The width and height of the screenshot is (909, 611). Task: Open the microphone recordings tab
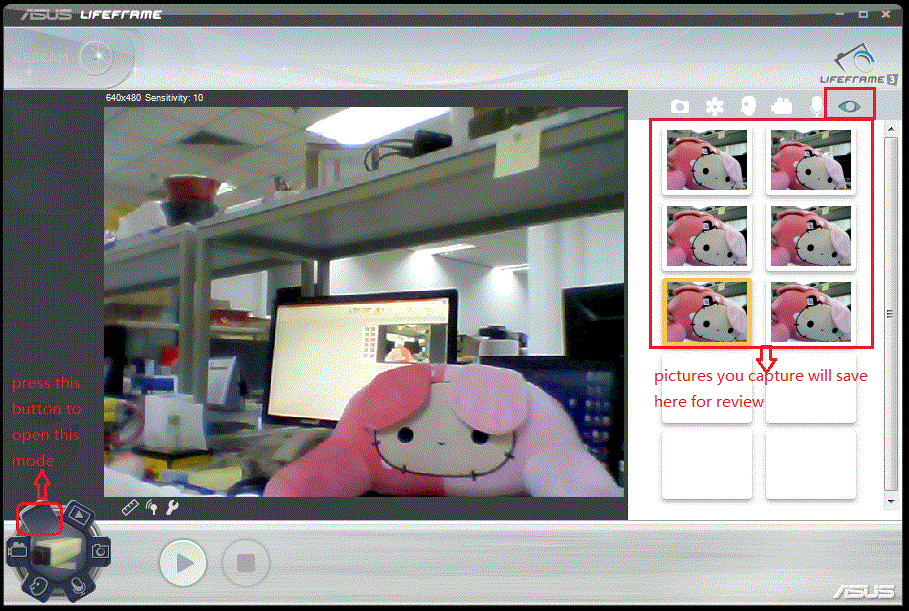[817, 106]
